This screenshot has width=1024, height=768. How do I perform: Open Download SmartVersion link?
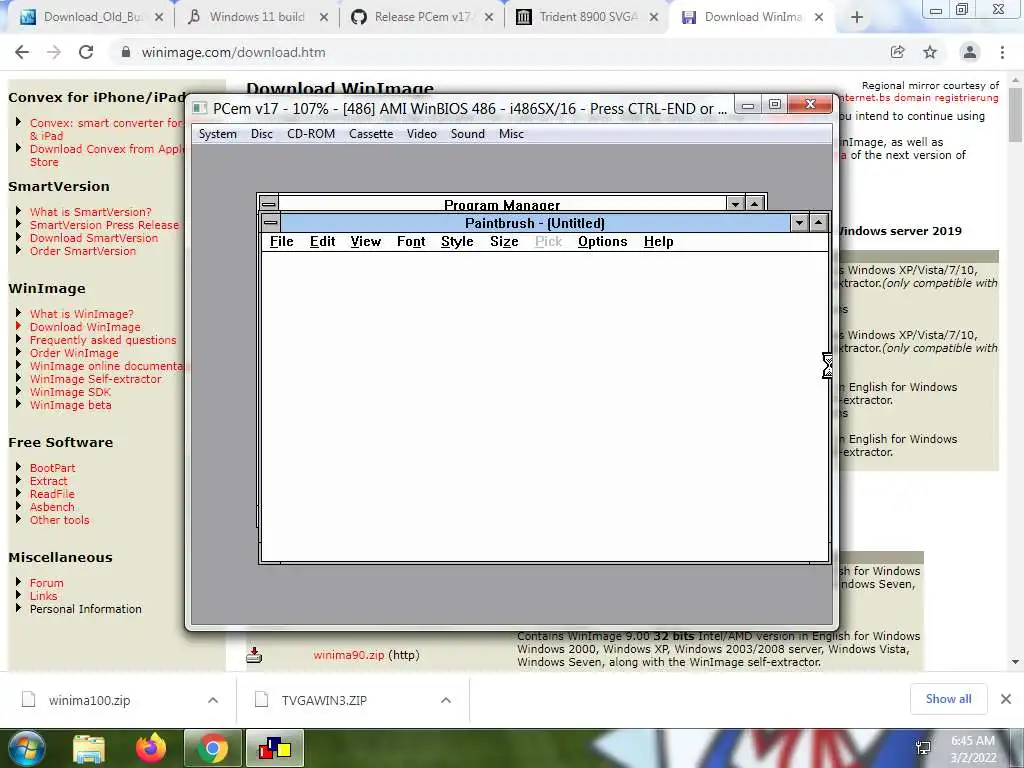(x=93, y=238)
